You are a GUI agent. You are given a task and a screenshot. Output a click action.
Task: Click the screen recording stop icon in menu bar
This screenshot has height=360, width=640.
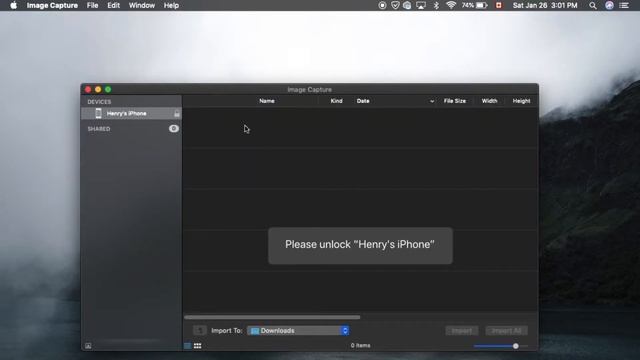[x=382, y=5]
